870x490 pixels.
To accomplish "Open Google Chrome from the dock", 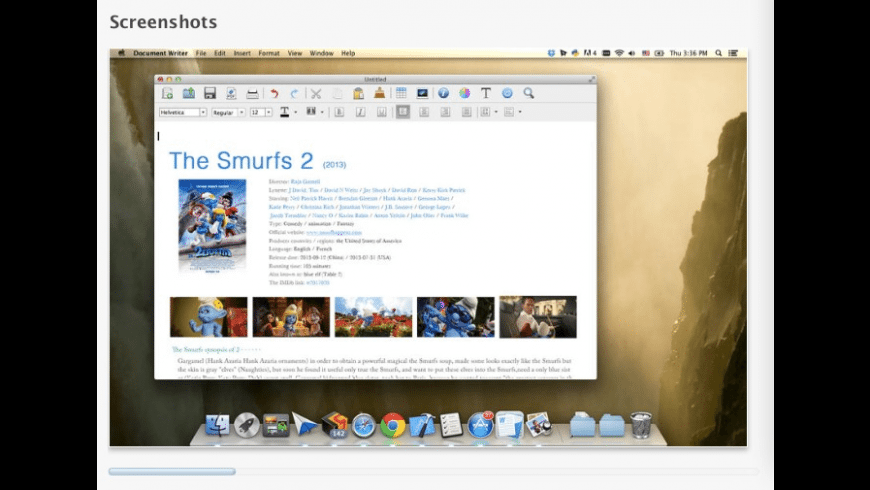I will point(393,426).
